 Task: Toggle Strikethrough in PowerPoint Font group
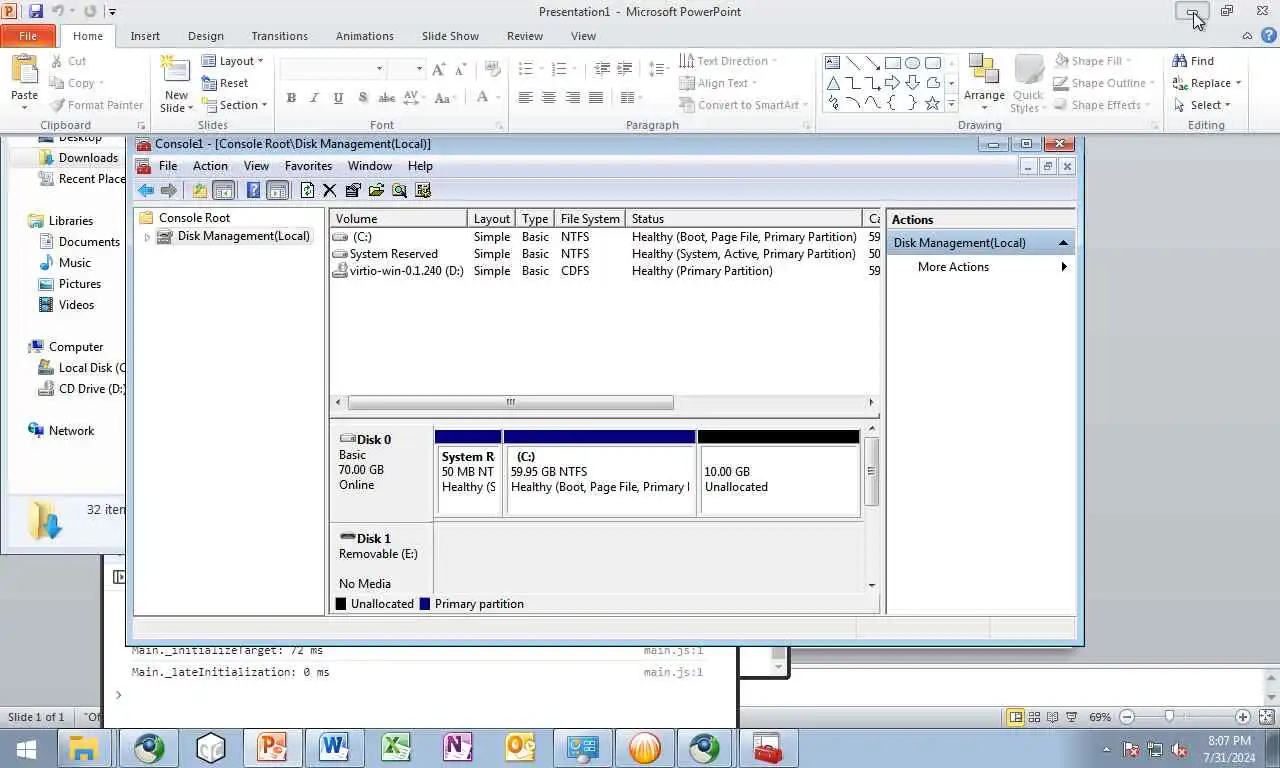coord(386,98)
